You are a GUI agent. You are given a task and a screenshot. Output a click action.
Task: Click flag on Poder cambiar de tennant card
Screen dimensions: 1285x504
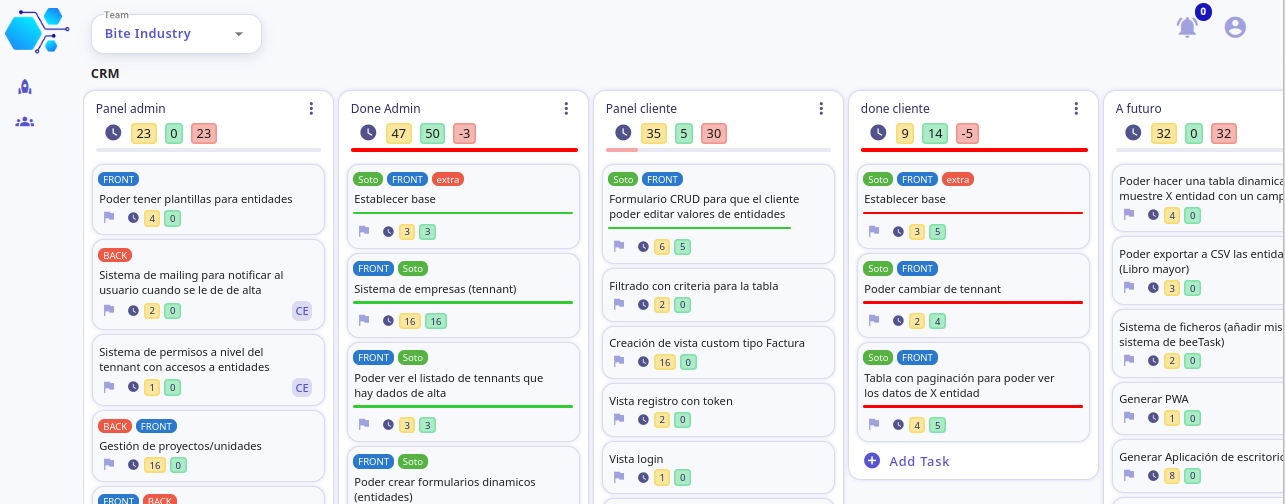point(874,321)
